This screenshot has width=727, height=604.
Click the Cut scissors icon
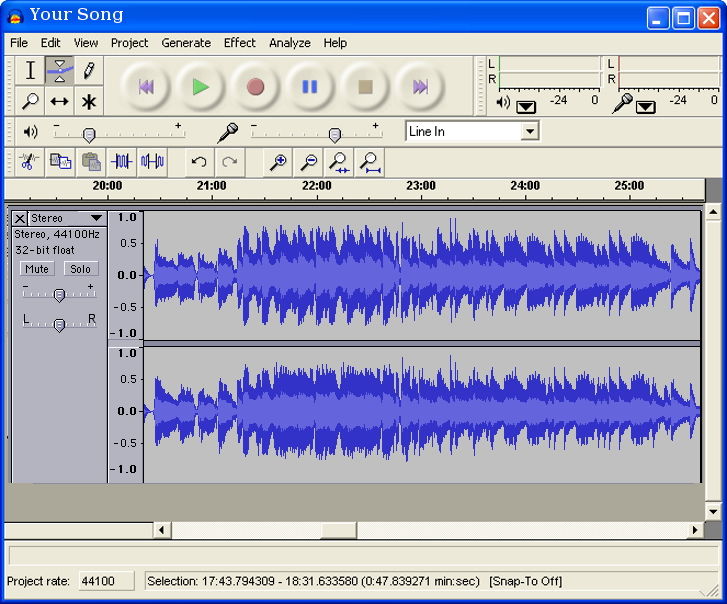(x=28, y=162)
